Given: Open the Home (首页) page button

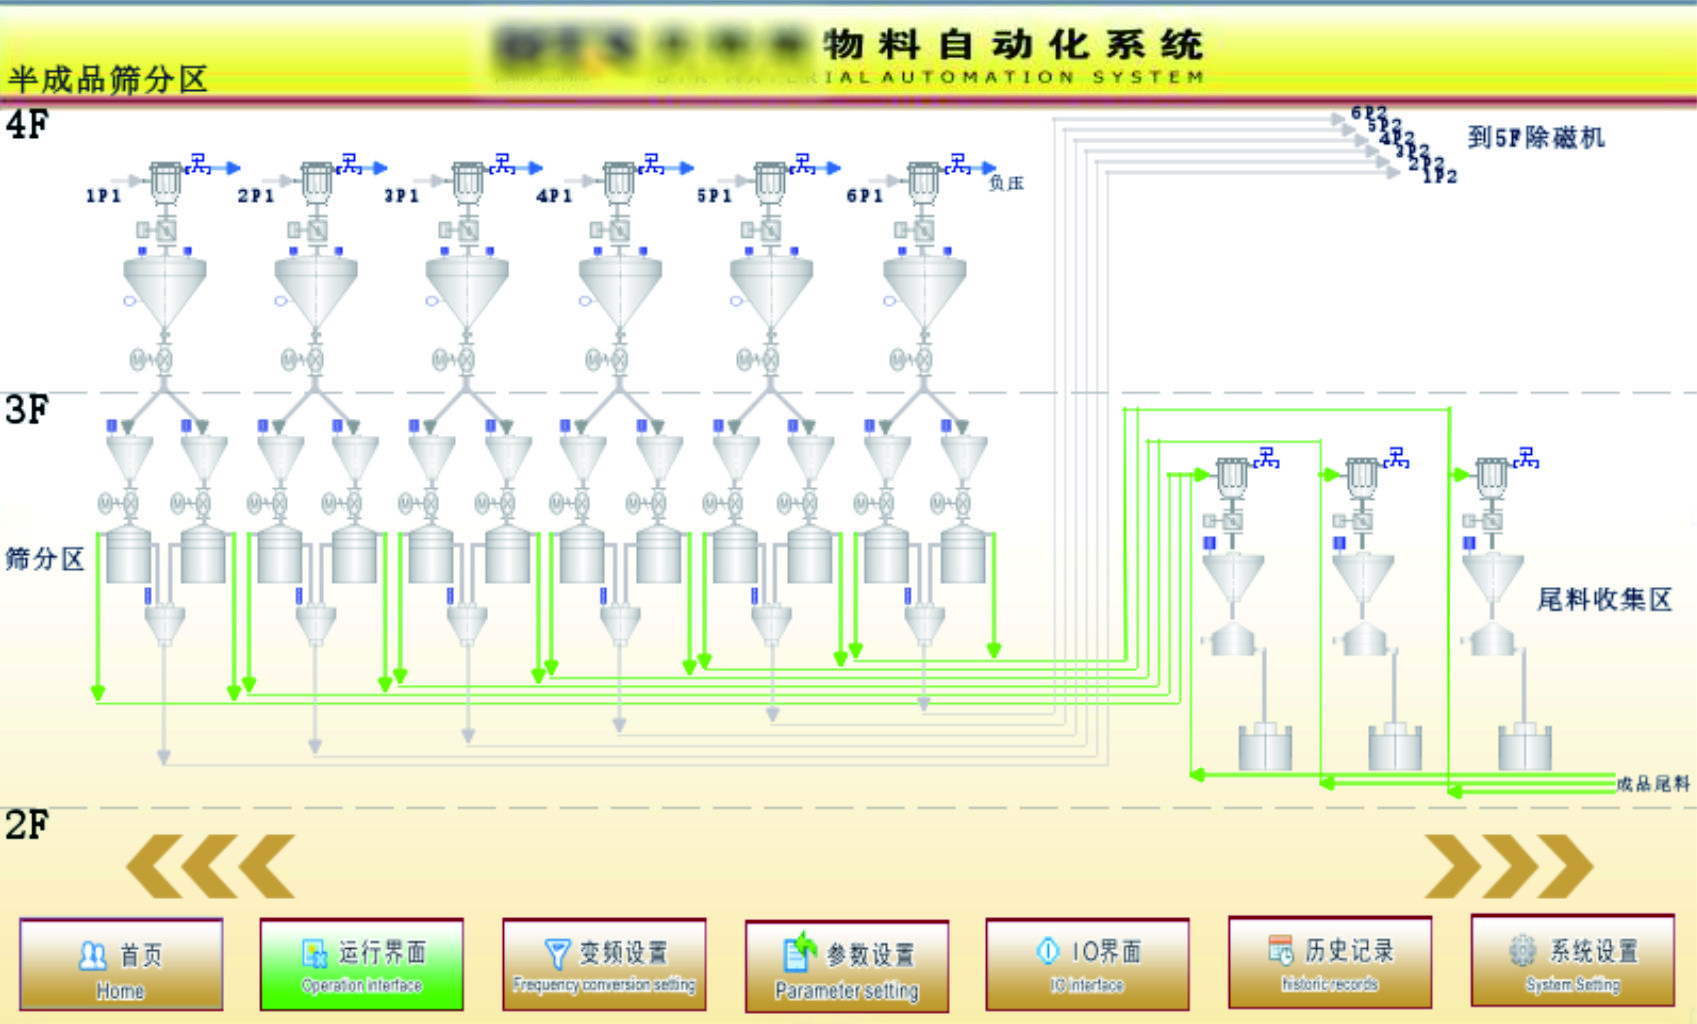Looking at the screenshot, I should pyautogui.click(x=121, y=966).
